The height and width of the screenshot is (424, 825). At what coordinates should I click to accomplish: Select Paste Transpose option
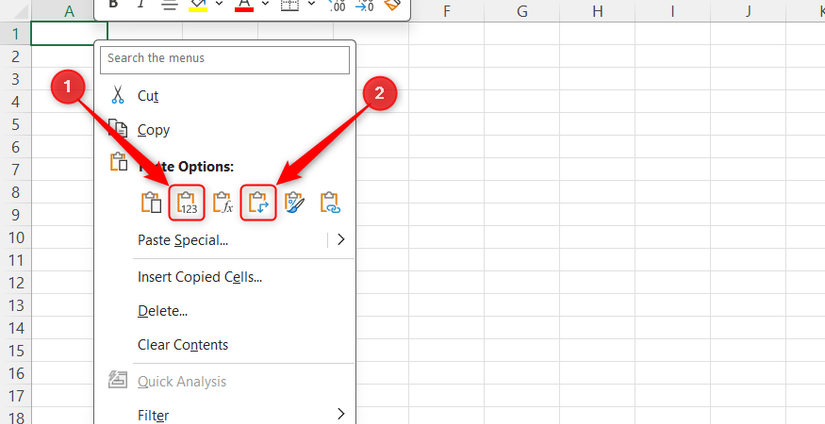coord(258,203)
